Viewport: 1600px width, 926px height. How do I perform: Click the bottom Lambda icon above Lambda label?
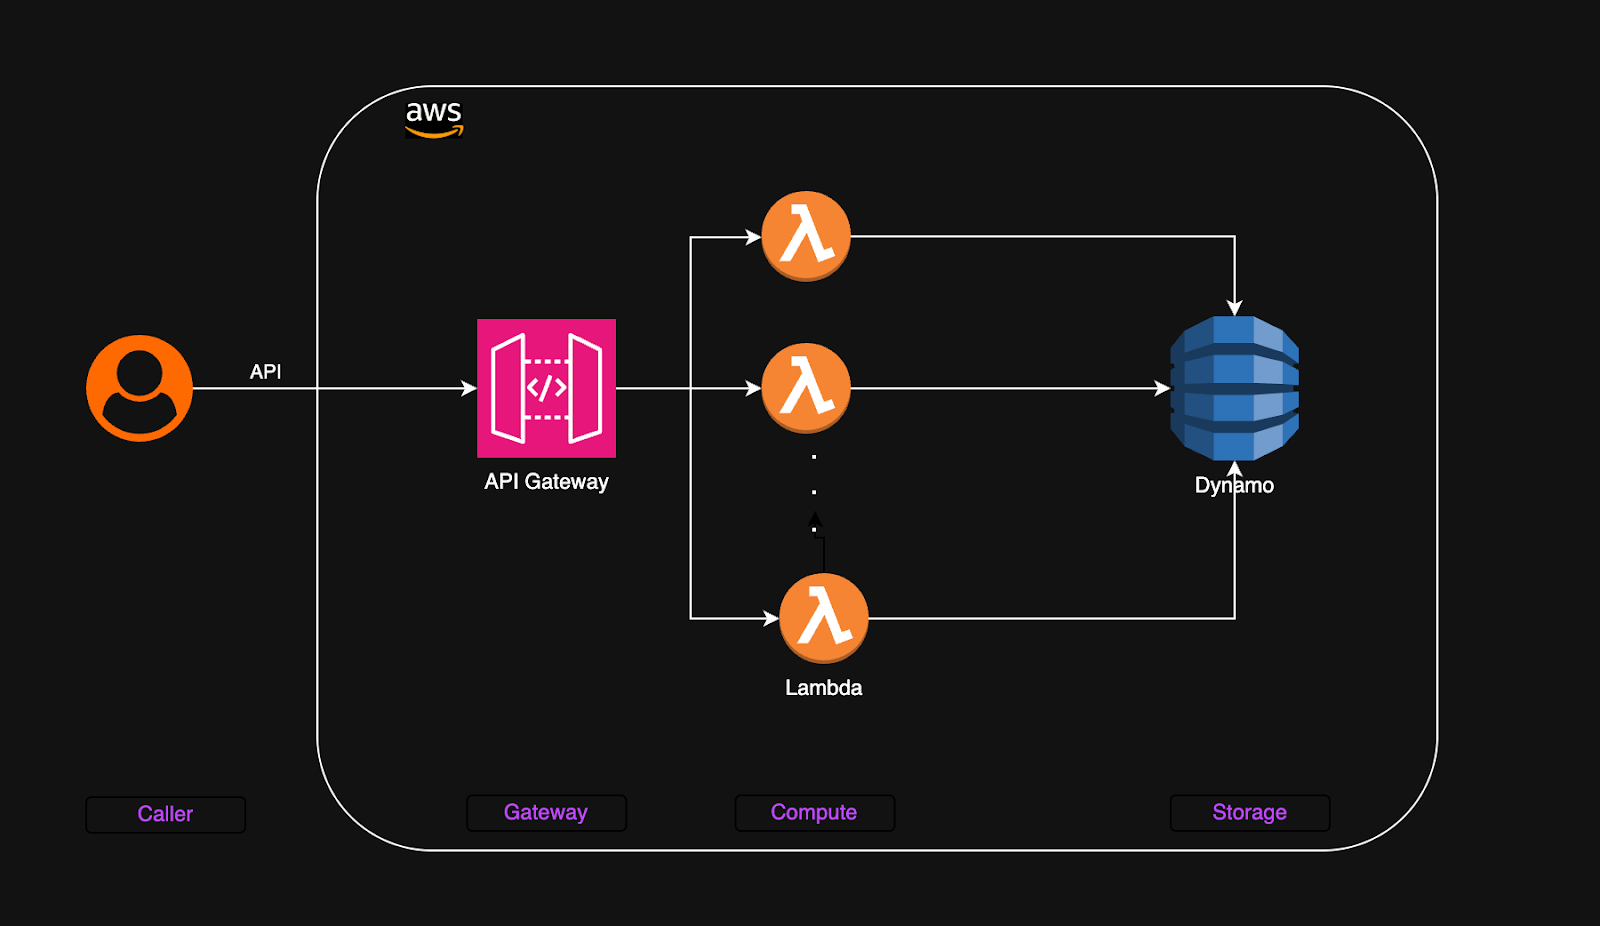point(824,619)
